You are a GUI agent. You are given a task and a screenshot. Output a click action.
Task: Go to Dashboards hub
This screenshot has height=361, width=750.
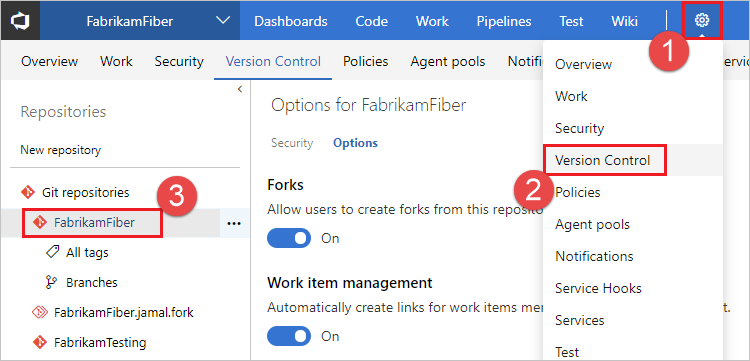click(291, 22)
